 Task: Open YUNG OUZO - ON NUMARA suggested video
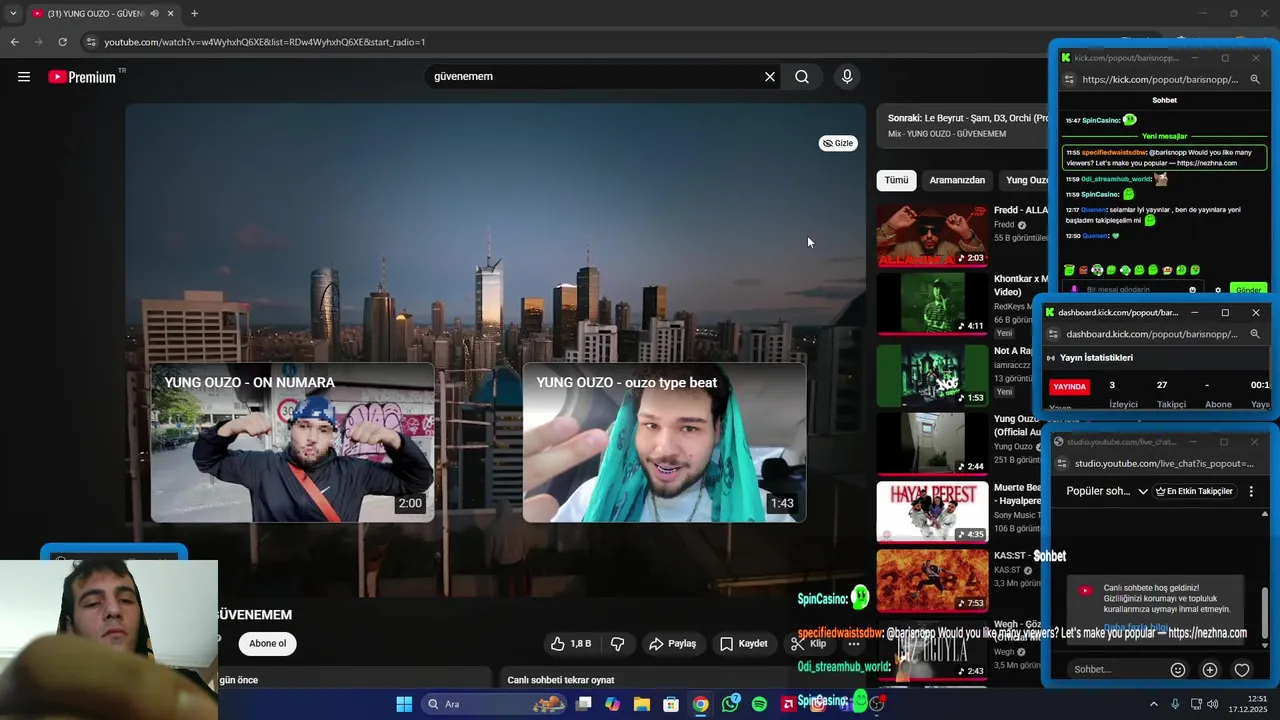tap(292, 442)
